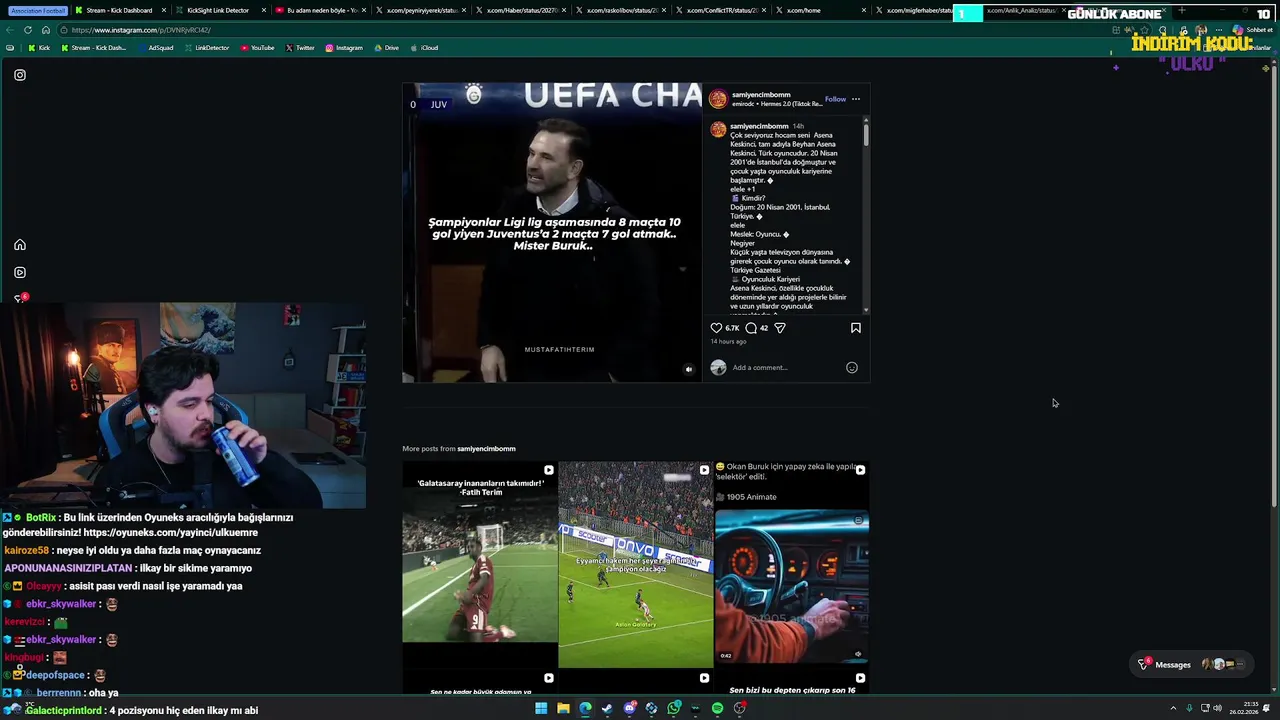Unmute the video with the speaker icon
The width and height of the screenshot is (1280, 720).
(688, 369)
